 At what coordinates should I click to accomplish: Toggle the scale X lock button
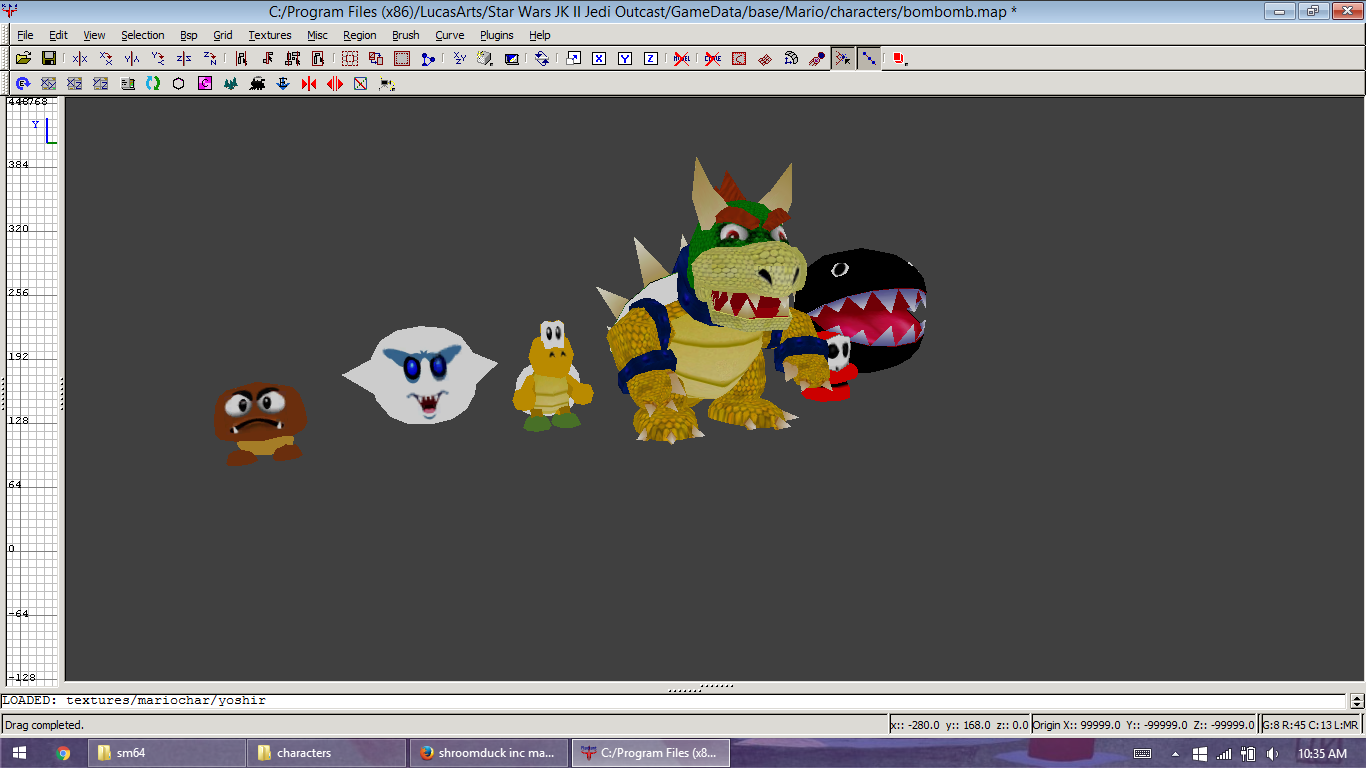pos(599,59)
